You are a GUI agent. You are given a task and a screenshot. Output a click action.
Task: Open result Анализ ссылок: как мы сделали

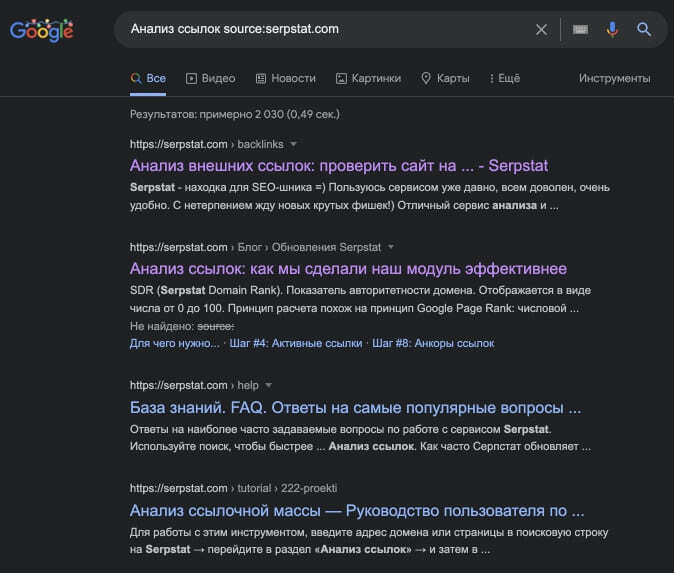(348, 269)
